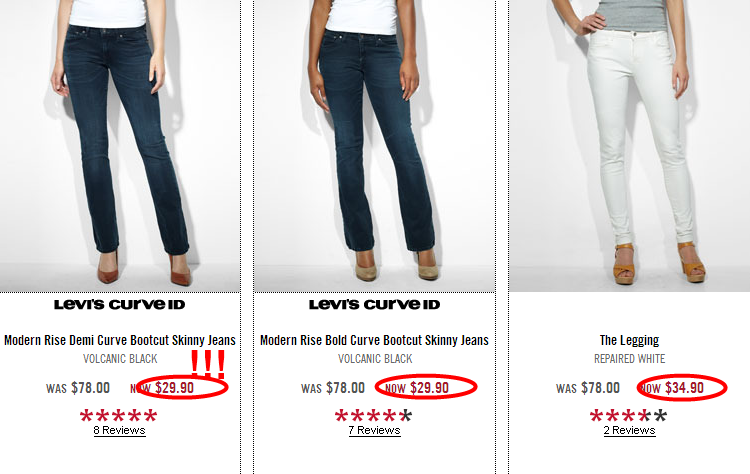This screenshot has width=750, height=474.
Task: Click the NOW $29.90 price for Bold Curve jeans
Action: point(417,388)
